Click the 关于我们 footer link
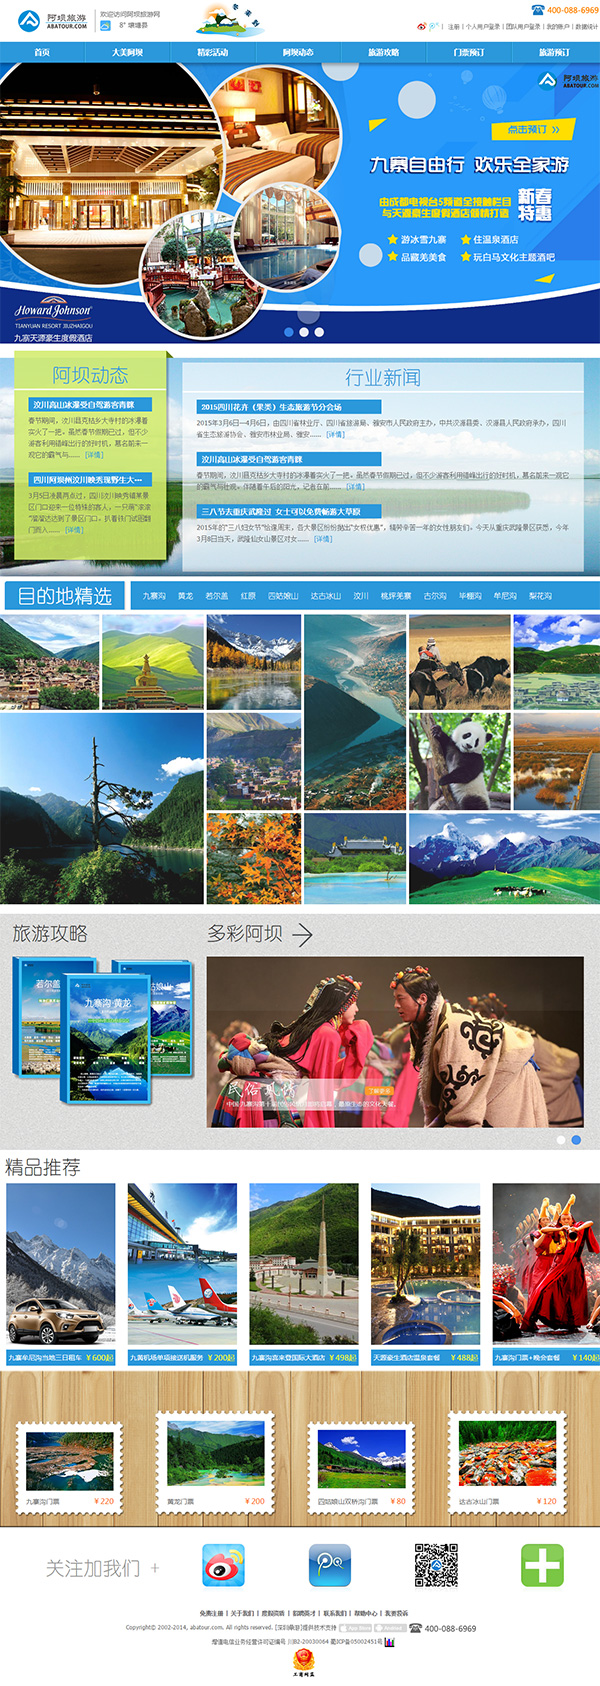This screenshot has height=1686, width=600. 242,1613
